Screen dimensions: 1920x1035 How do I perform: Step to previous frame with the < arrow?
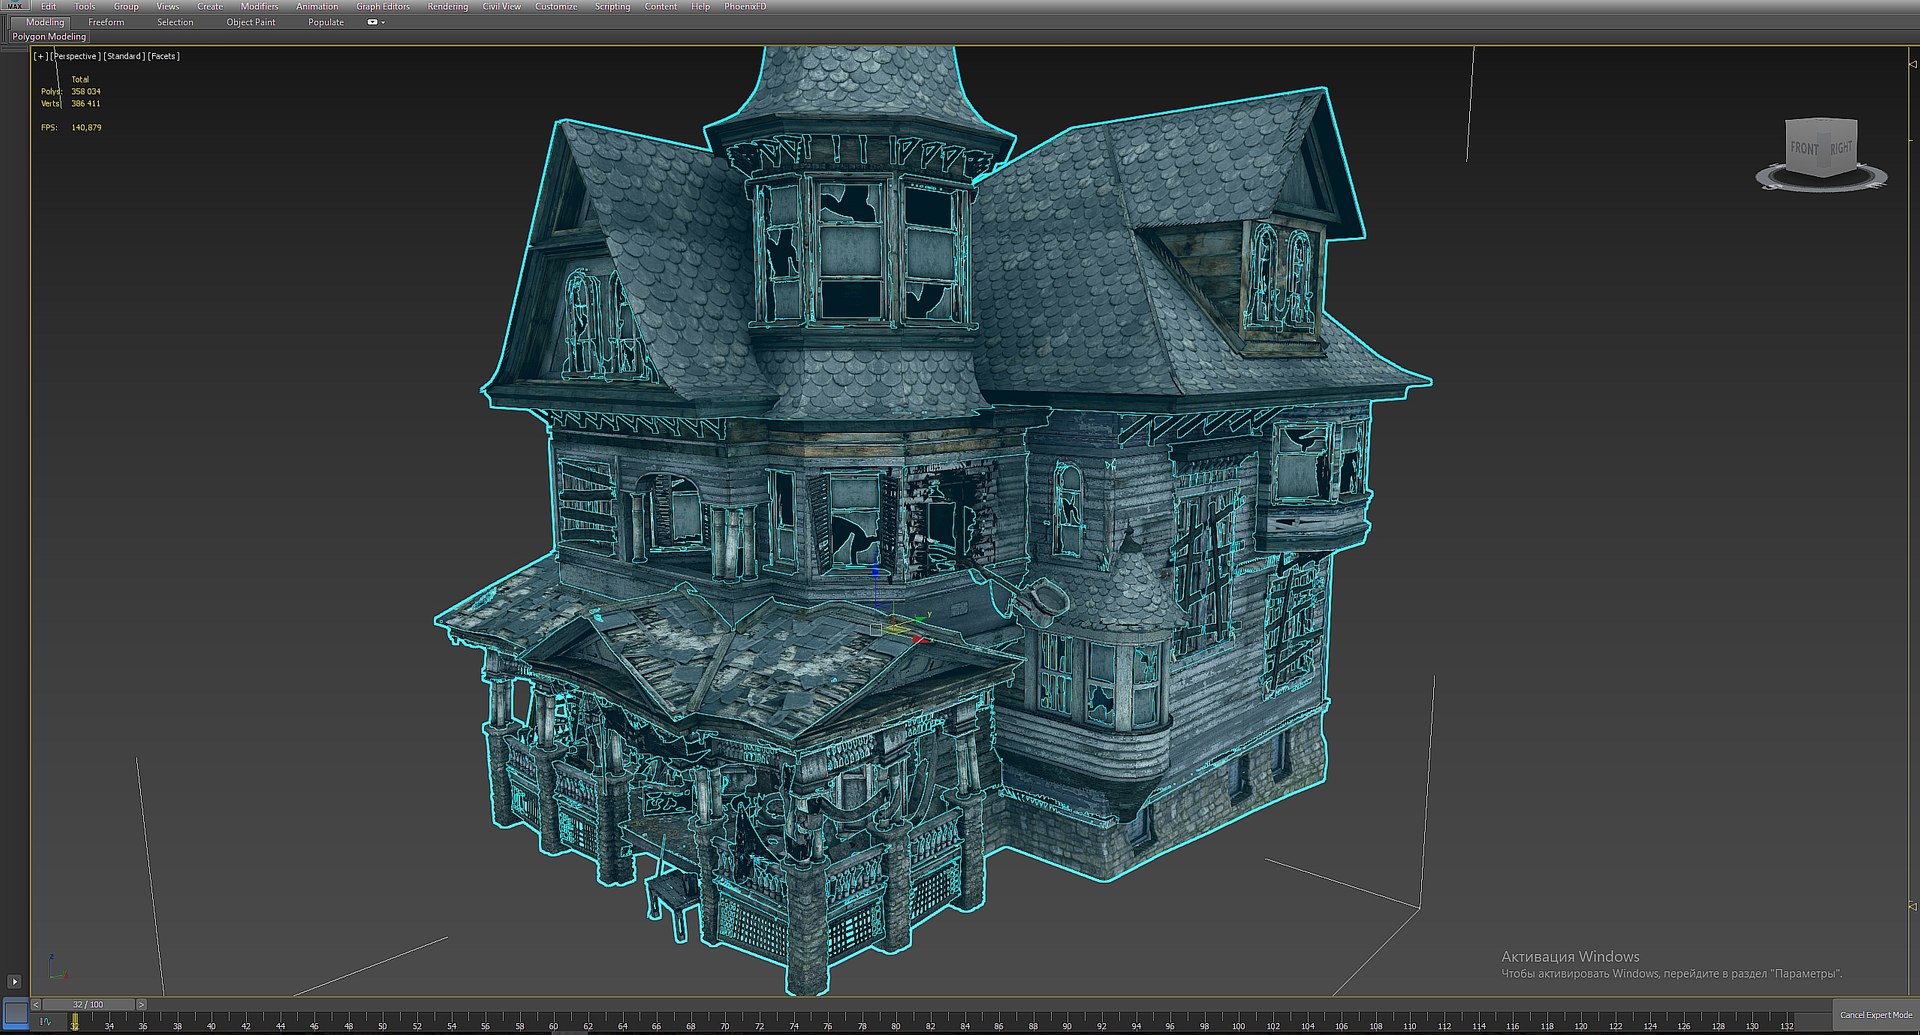pos(36,1004)
